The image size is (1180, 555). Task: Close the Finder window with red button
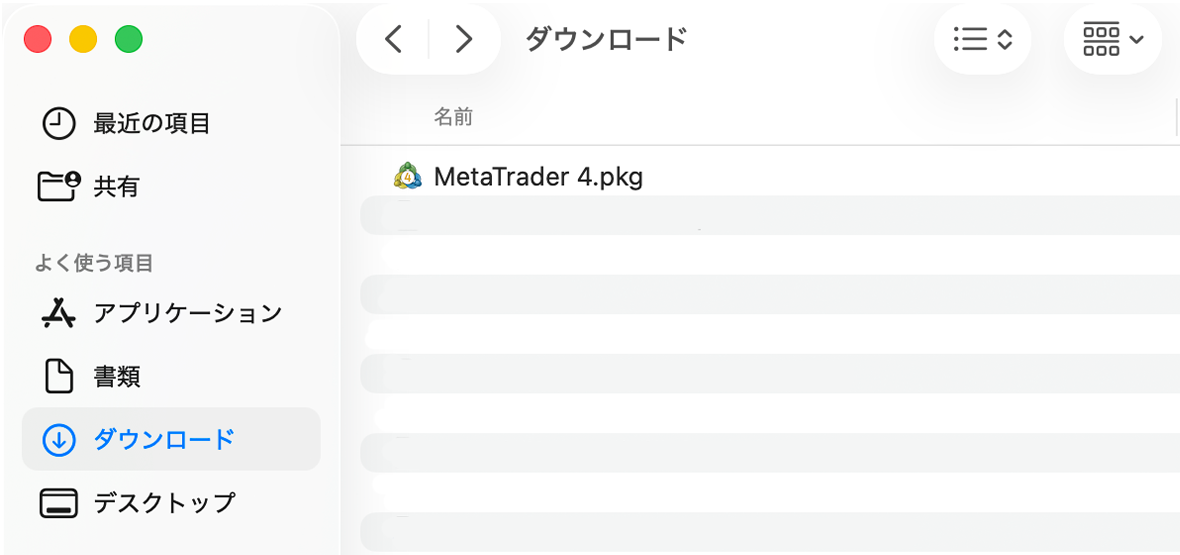tap(38, 40)
